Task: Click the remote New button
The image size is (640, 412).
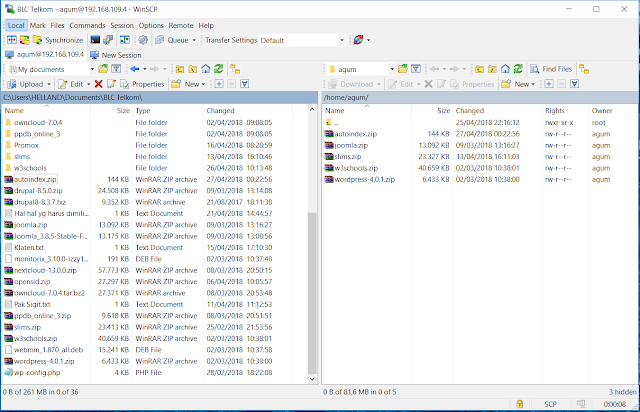Action: [518, 84]
